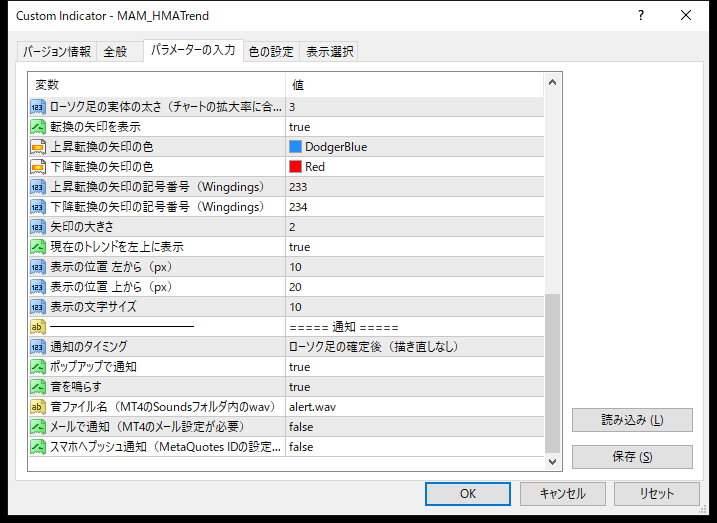The height and width of the screenshot is (523, 717).
Task: Toggle true value of 音を鳴らす
Action: point(414,387)
